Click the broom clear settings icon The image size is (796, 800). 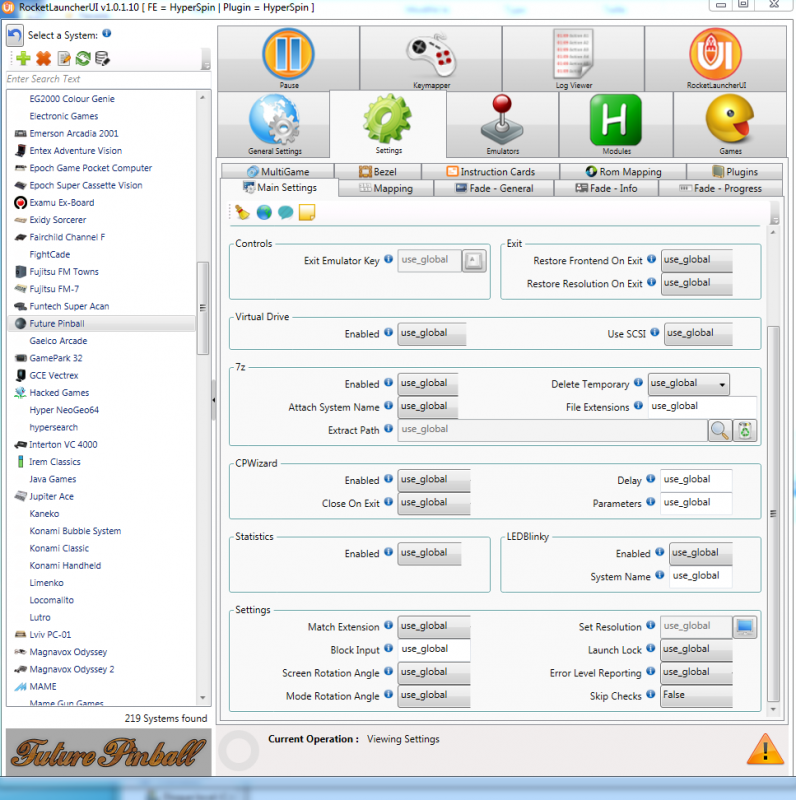[242, 212]
